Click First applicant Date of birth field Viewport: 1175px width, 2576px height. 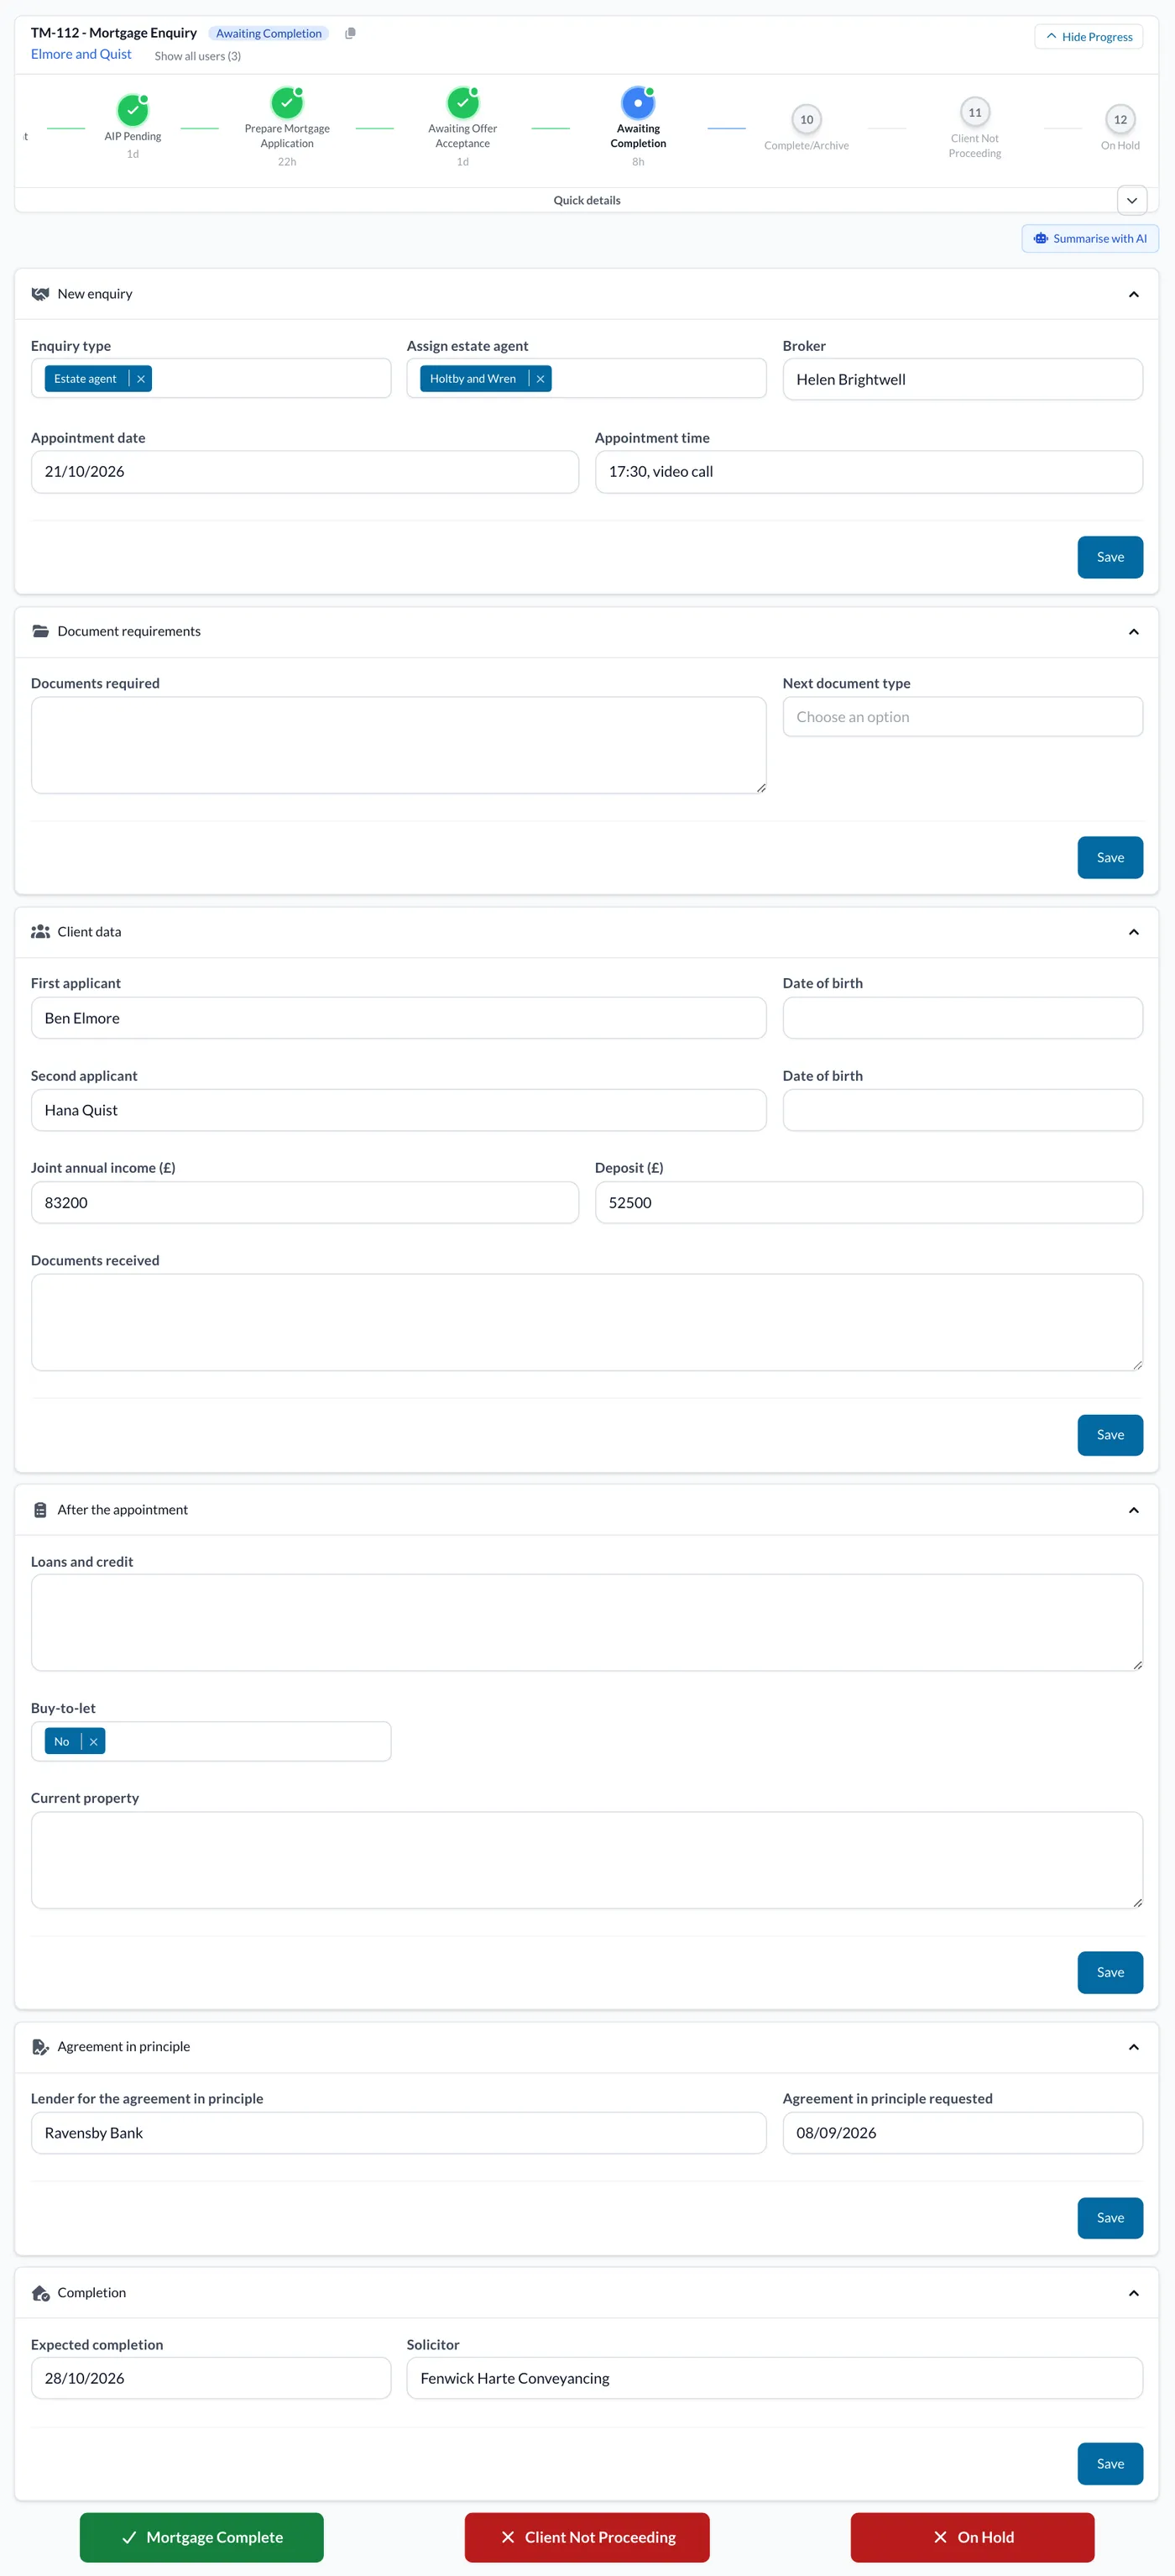(962, 1018)
